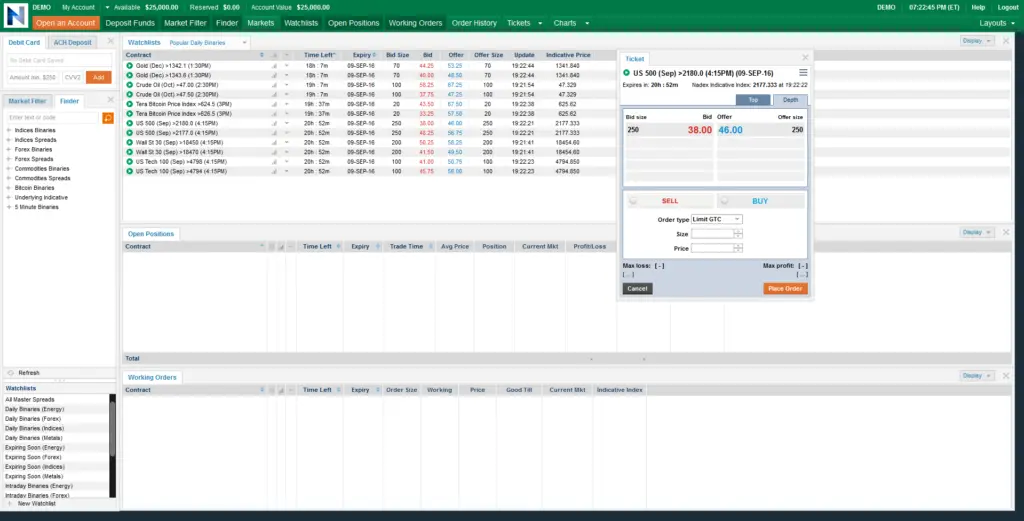Switch to the ACH Deposit tab

pos(72,42)
